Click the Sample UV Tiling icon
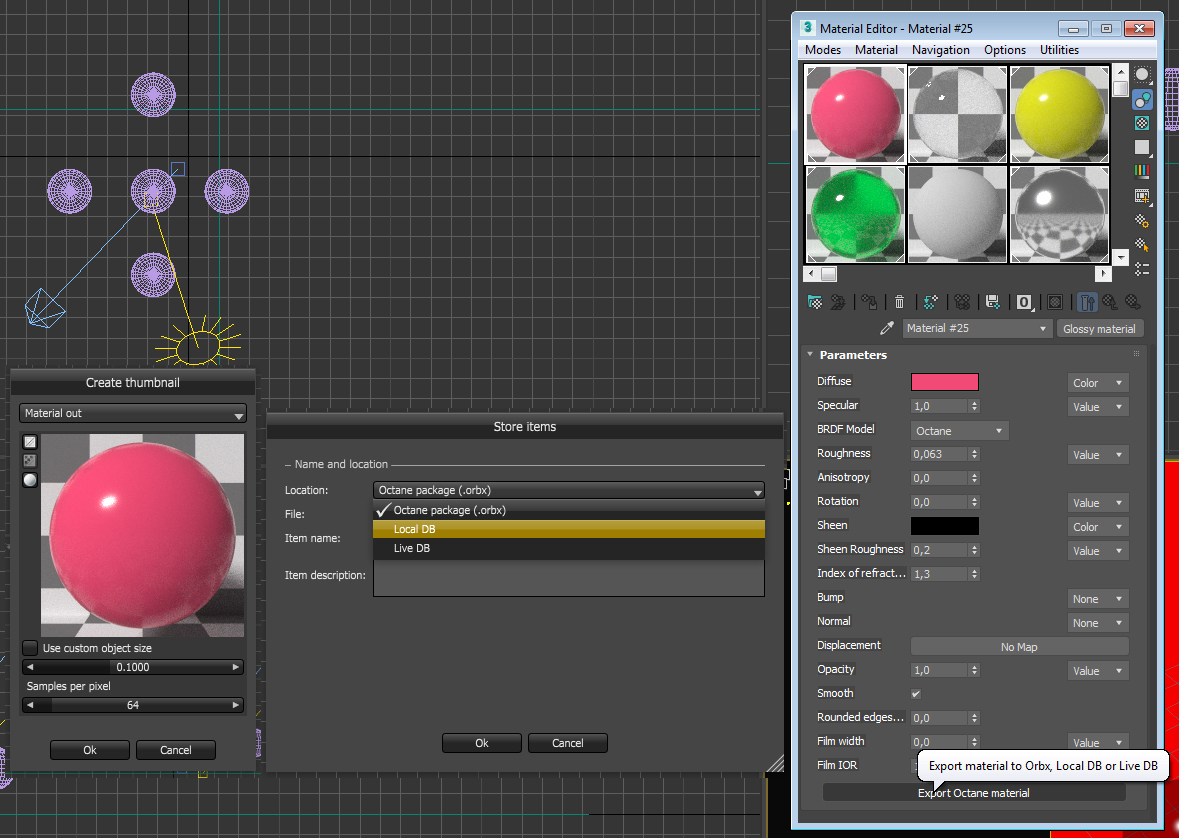 click(1142, 147)
